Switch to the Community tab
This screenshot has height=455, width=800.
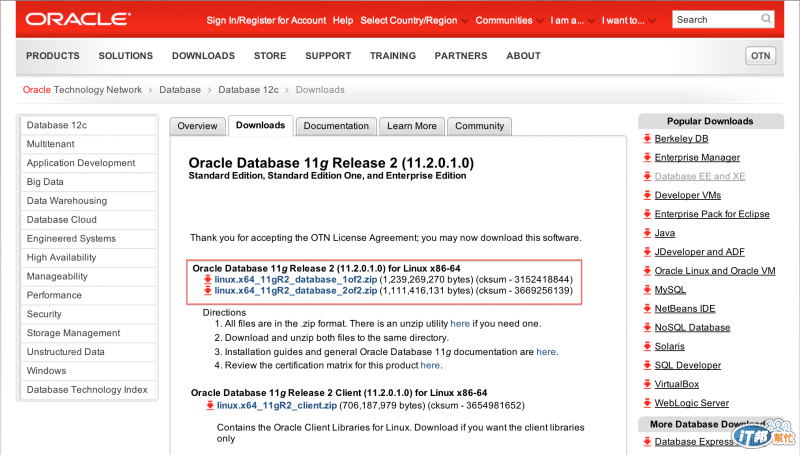480,126
